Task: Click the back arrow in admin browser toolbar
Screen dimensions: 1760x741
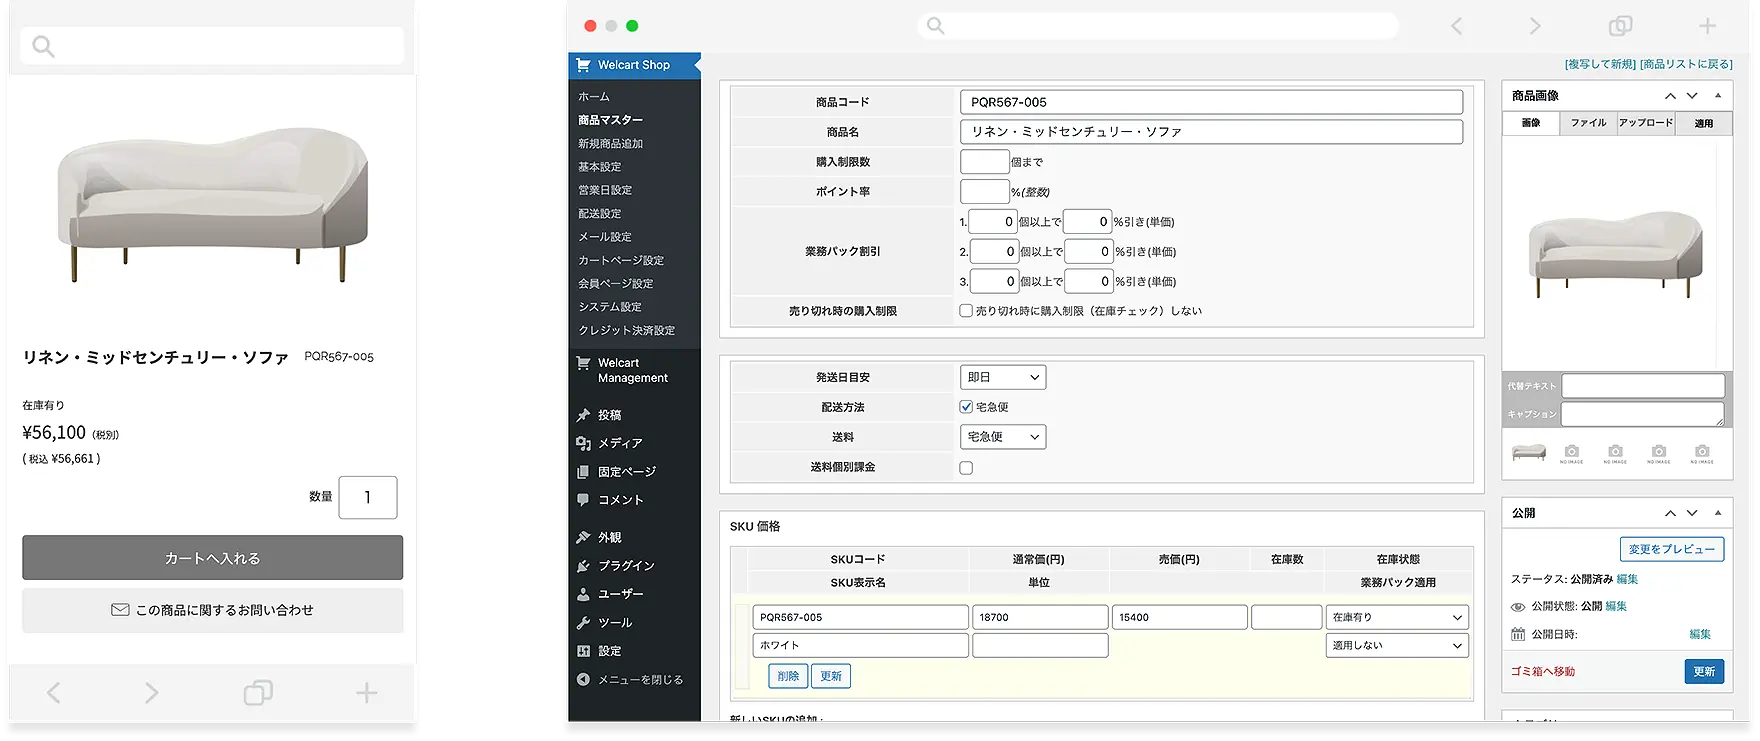Action: click(x=1456, y=26)
